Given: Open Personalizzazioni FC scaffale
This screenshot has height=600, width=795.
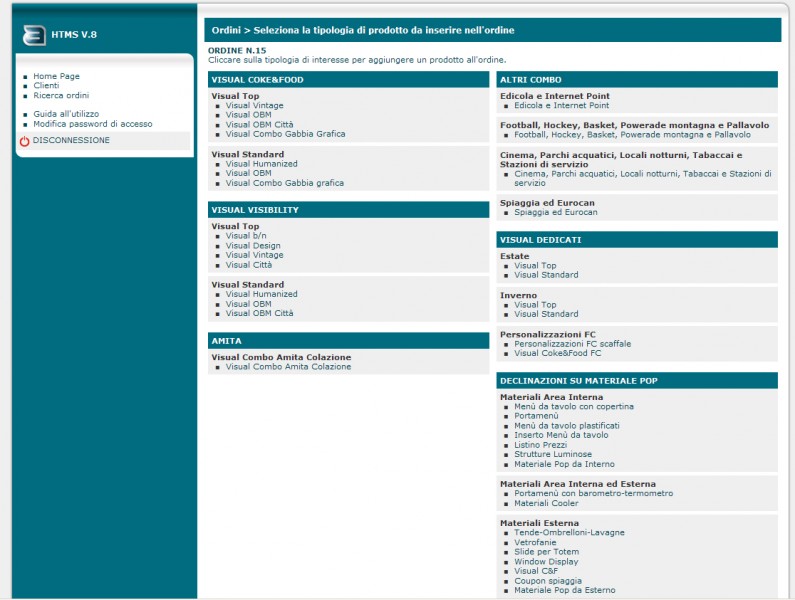Looking at the screenshot, I should (572, 344).
